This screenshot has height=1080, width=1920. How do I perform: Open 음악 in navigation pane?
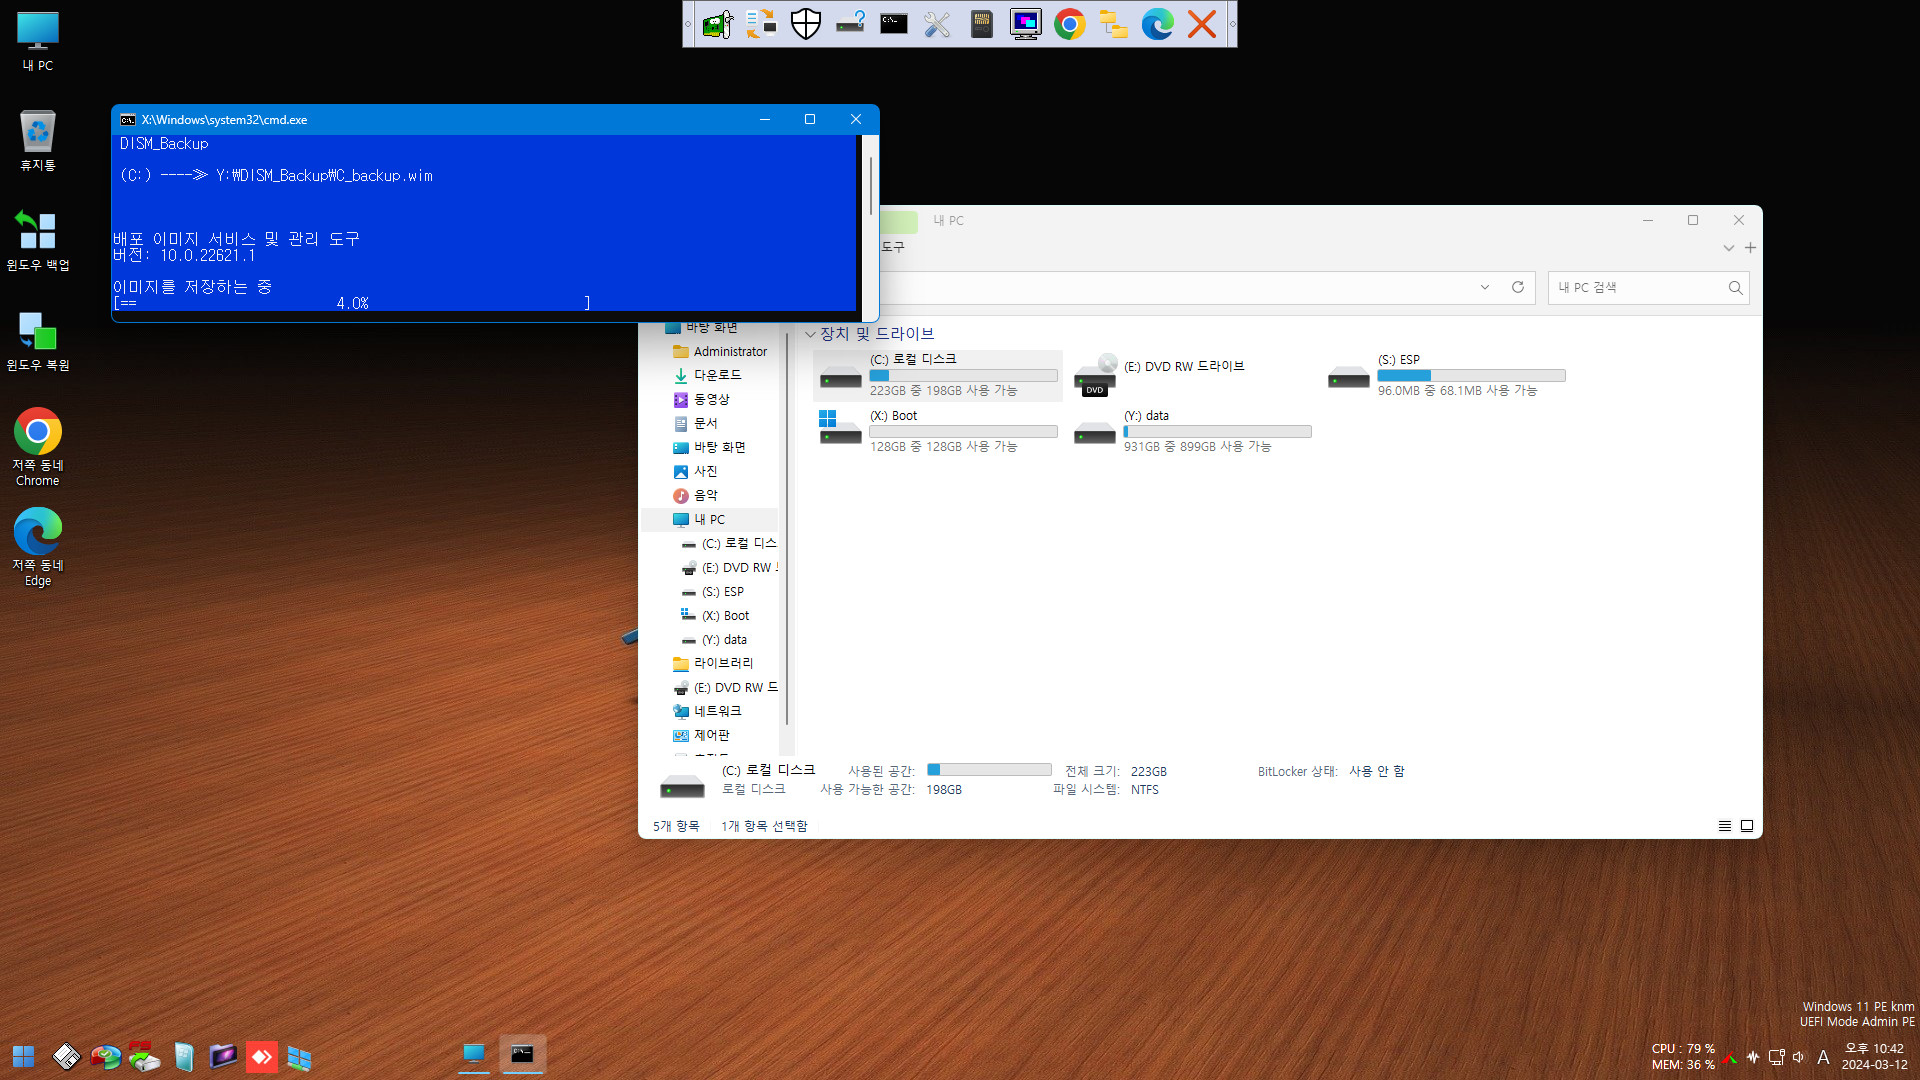pos(696,495)
